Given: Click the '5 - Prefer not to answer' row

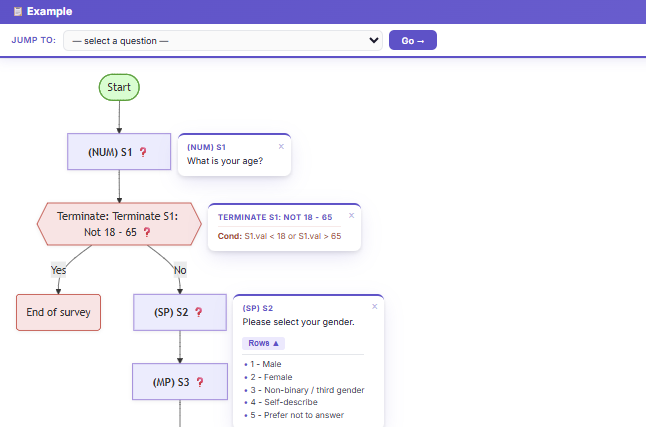Looking at the screenshot, I should (294, 415).
